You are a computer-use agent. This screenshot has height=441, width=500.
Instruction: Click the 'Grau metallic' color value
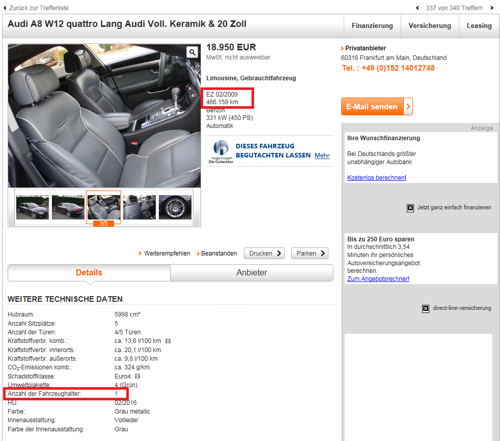point(132,411)
